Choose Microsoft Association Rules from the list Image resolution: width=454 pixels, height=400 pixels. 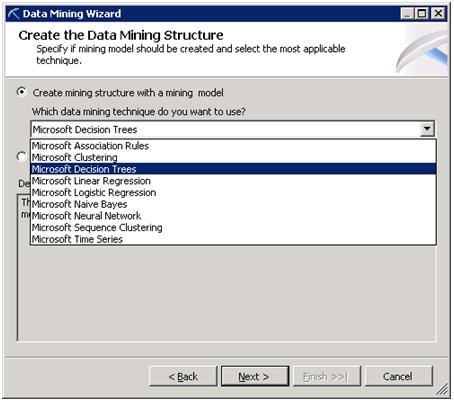pos(233,146)
